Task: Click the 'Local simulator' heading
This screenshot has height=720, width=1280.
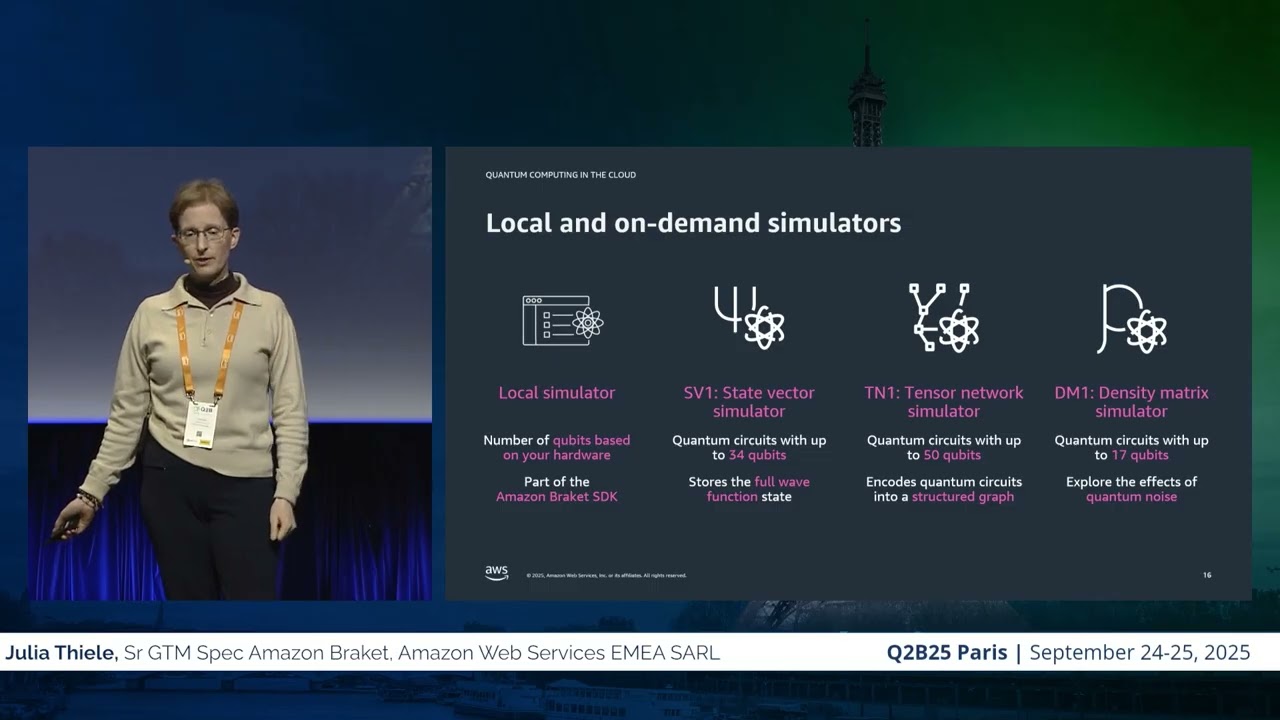Action: [557, 393]
